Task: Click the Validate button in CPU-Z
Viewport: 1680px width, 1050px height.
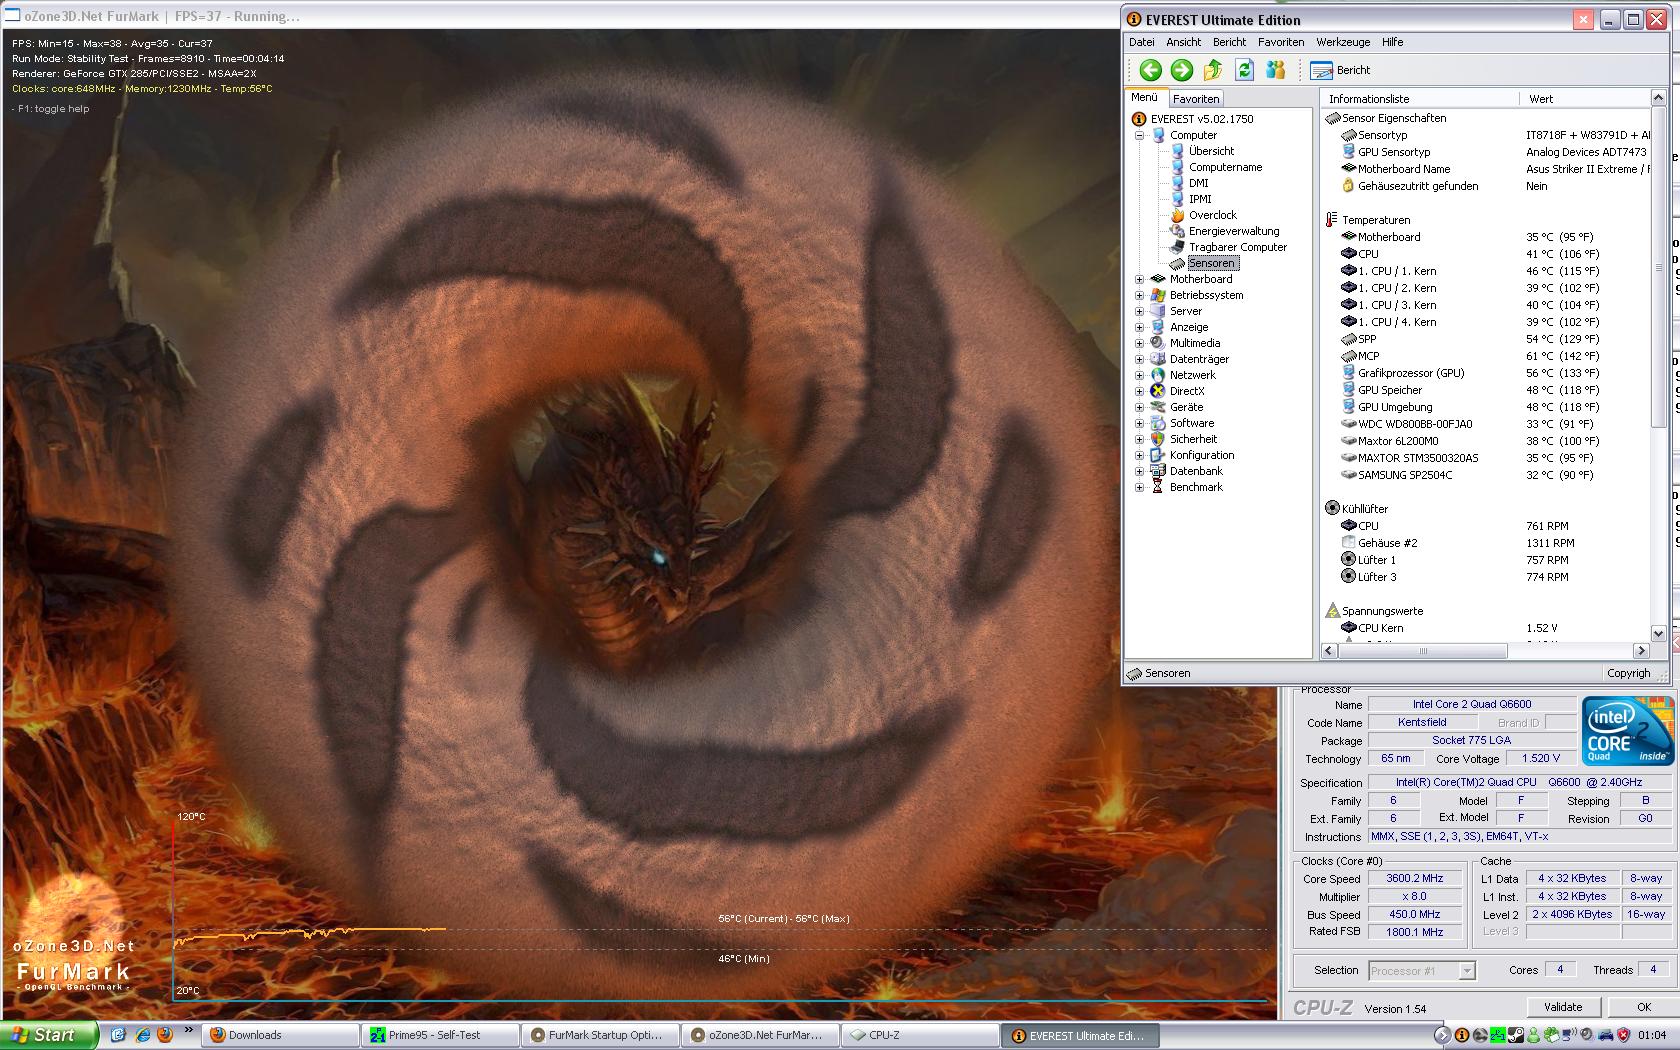Action: click(1563, 1007)
